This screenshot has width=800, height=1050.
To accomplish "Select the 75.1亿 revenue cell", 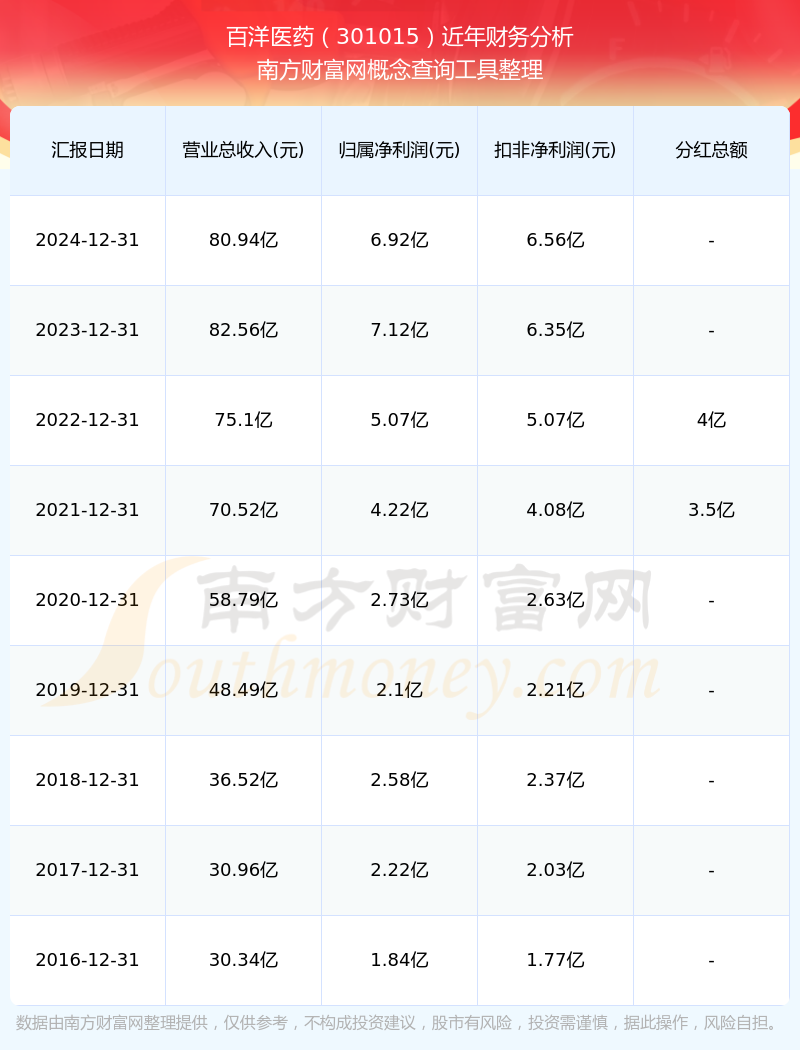I will 244,421.
